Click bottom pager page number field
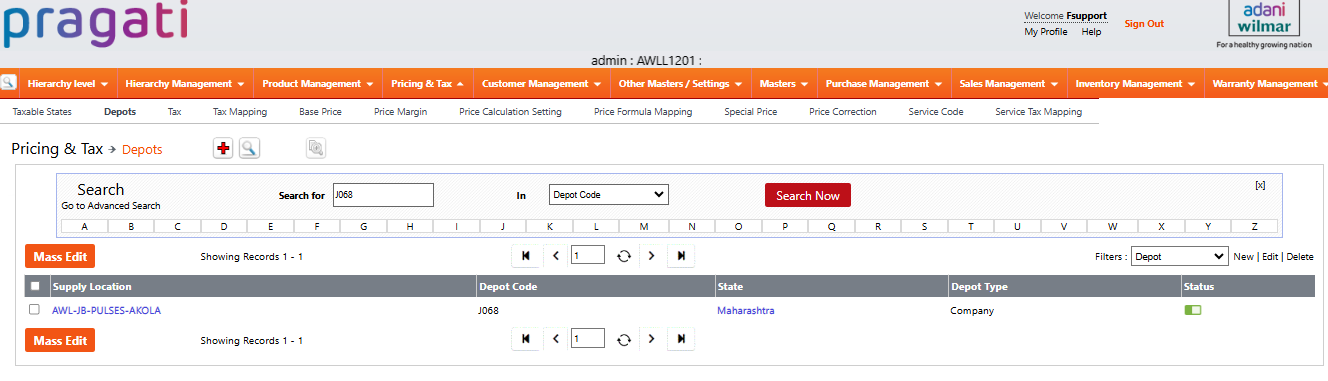Viewport: 1328px width, 381px height. 588,339
